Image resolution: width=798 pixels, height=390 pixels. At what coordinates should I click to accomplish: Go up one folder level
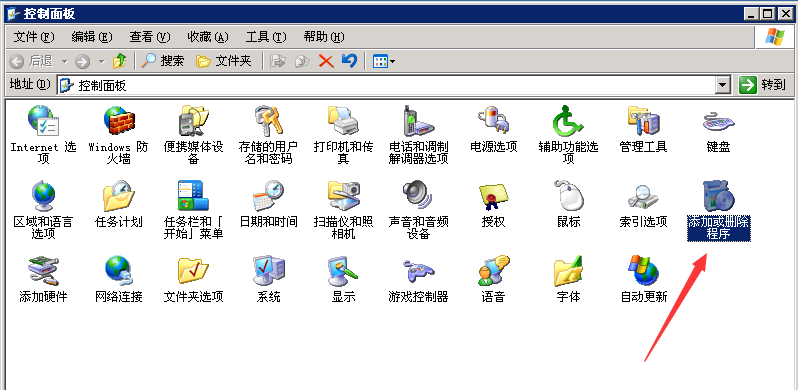(x=120, y=62)
